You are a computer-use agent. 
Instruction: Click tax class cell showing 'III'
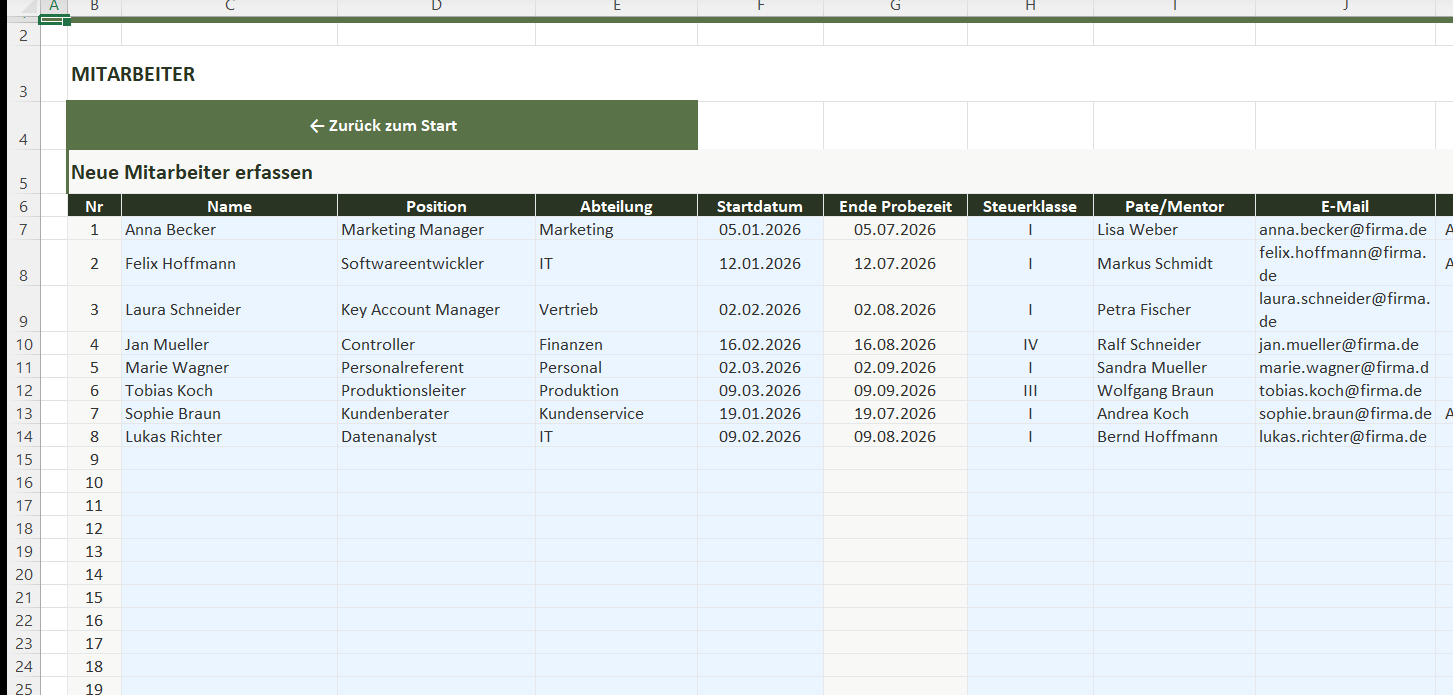coord(1030,391)
